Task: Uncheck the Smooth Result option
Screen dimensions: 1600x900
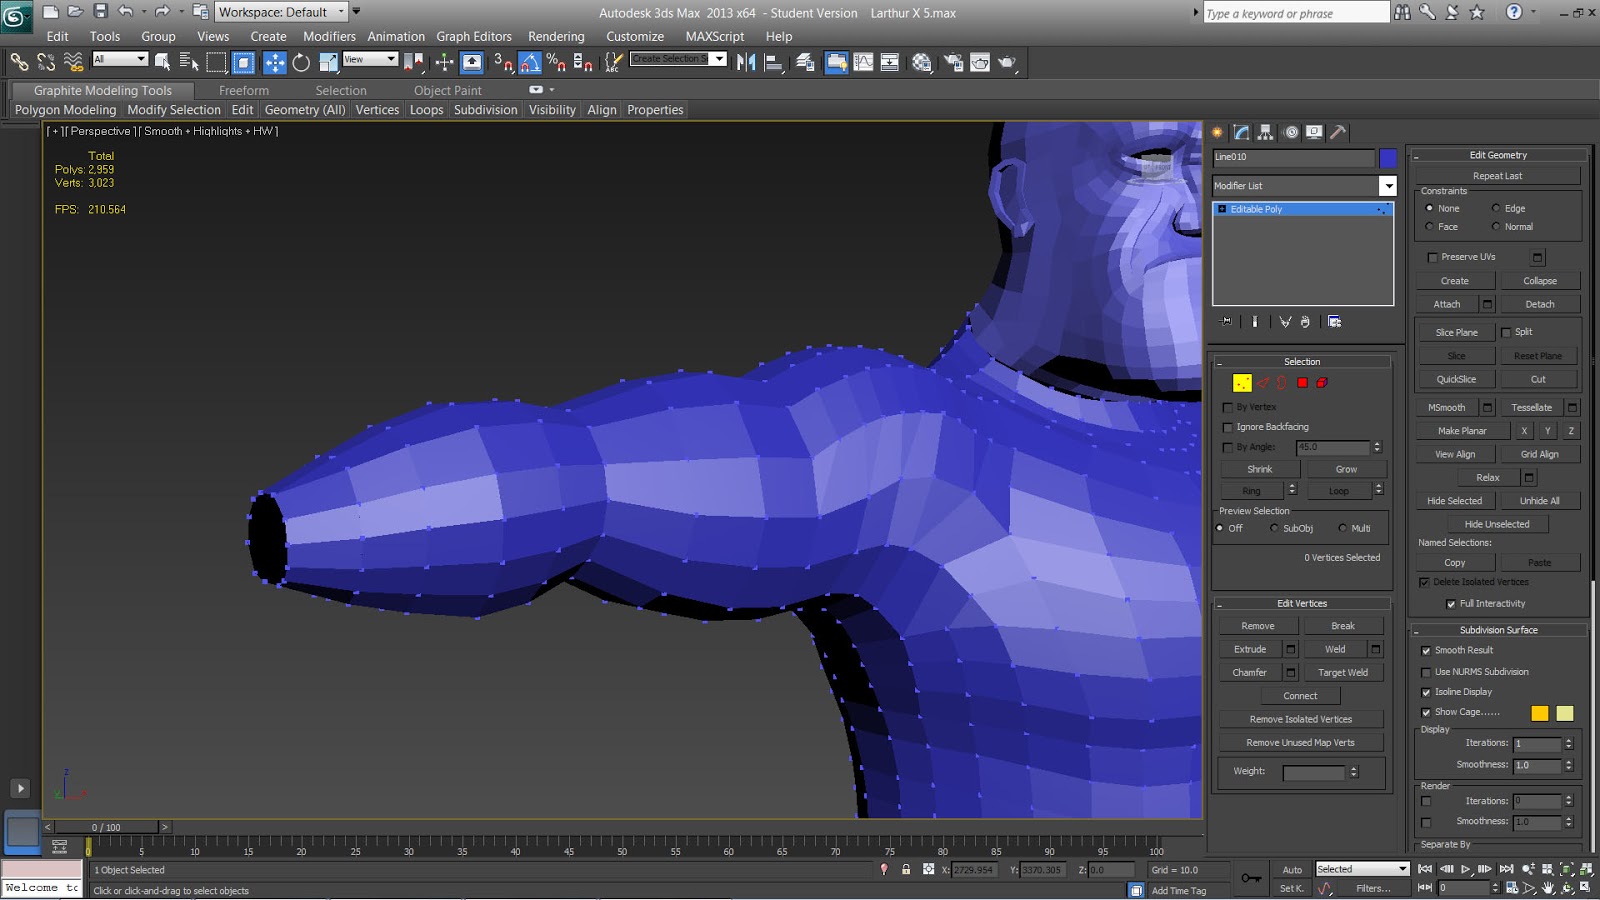Action: [1426, 651]
